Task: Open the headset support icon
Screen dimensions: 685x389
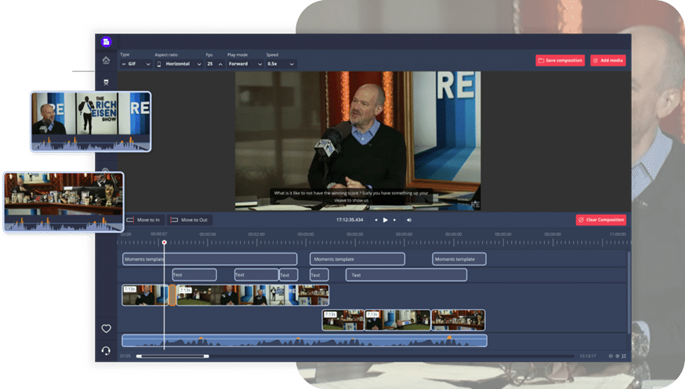Action: pos(106,351)
